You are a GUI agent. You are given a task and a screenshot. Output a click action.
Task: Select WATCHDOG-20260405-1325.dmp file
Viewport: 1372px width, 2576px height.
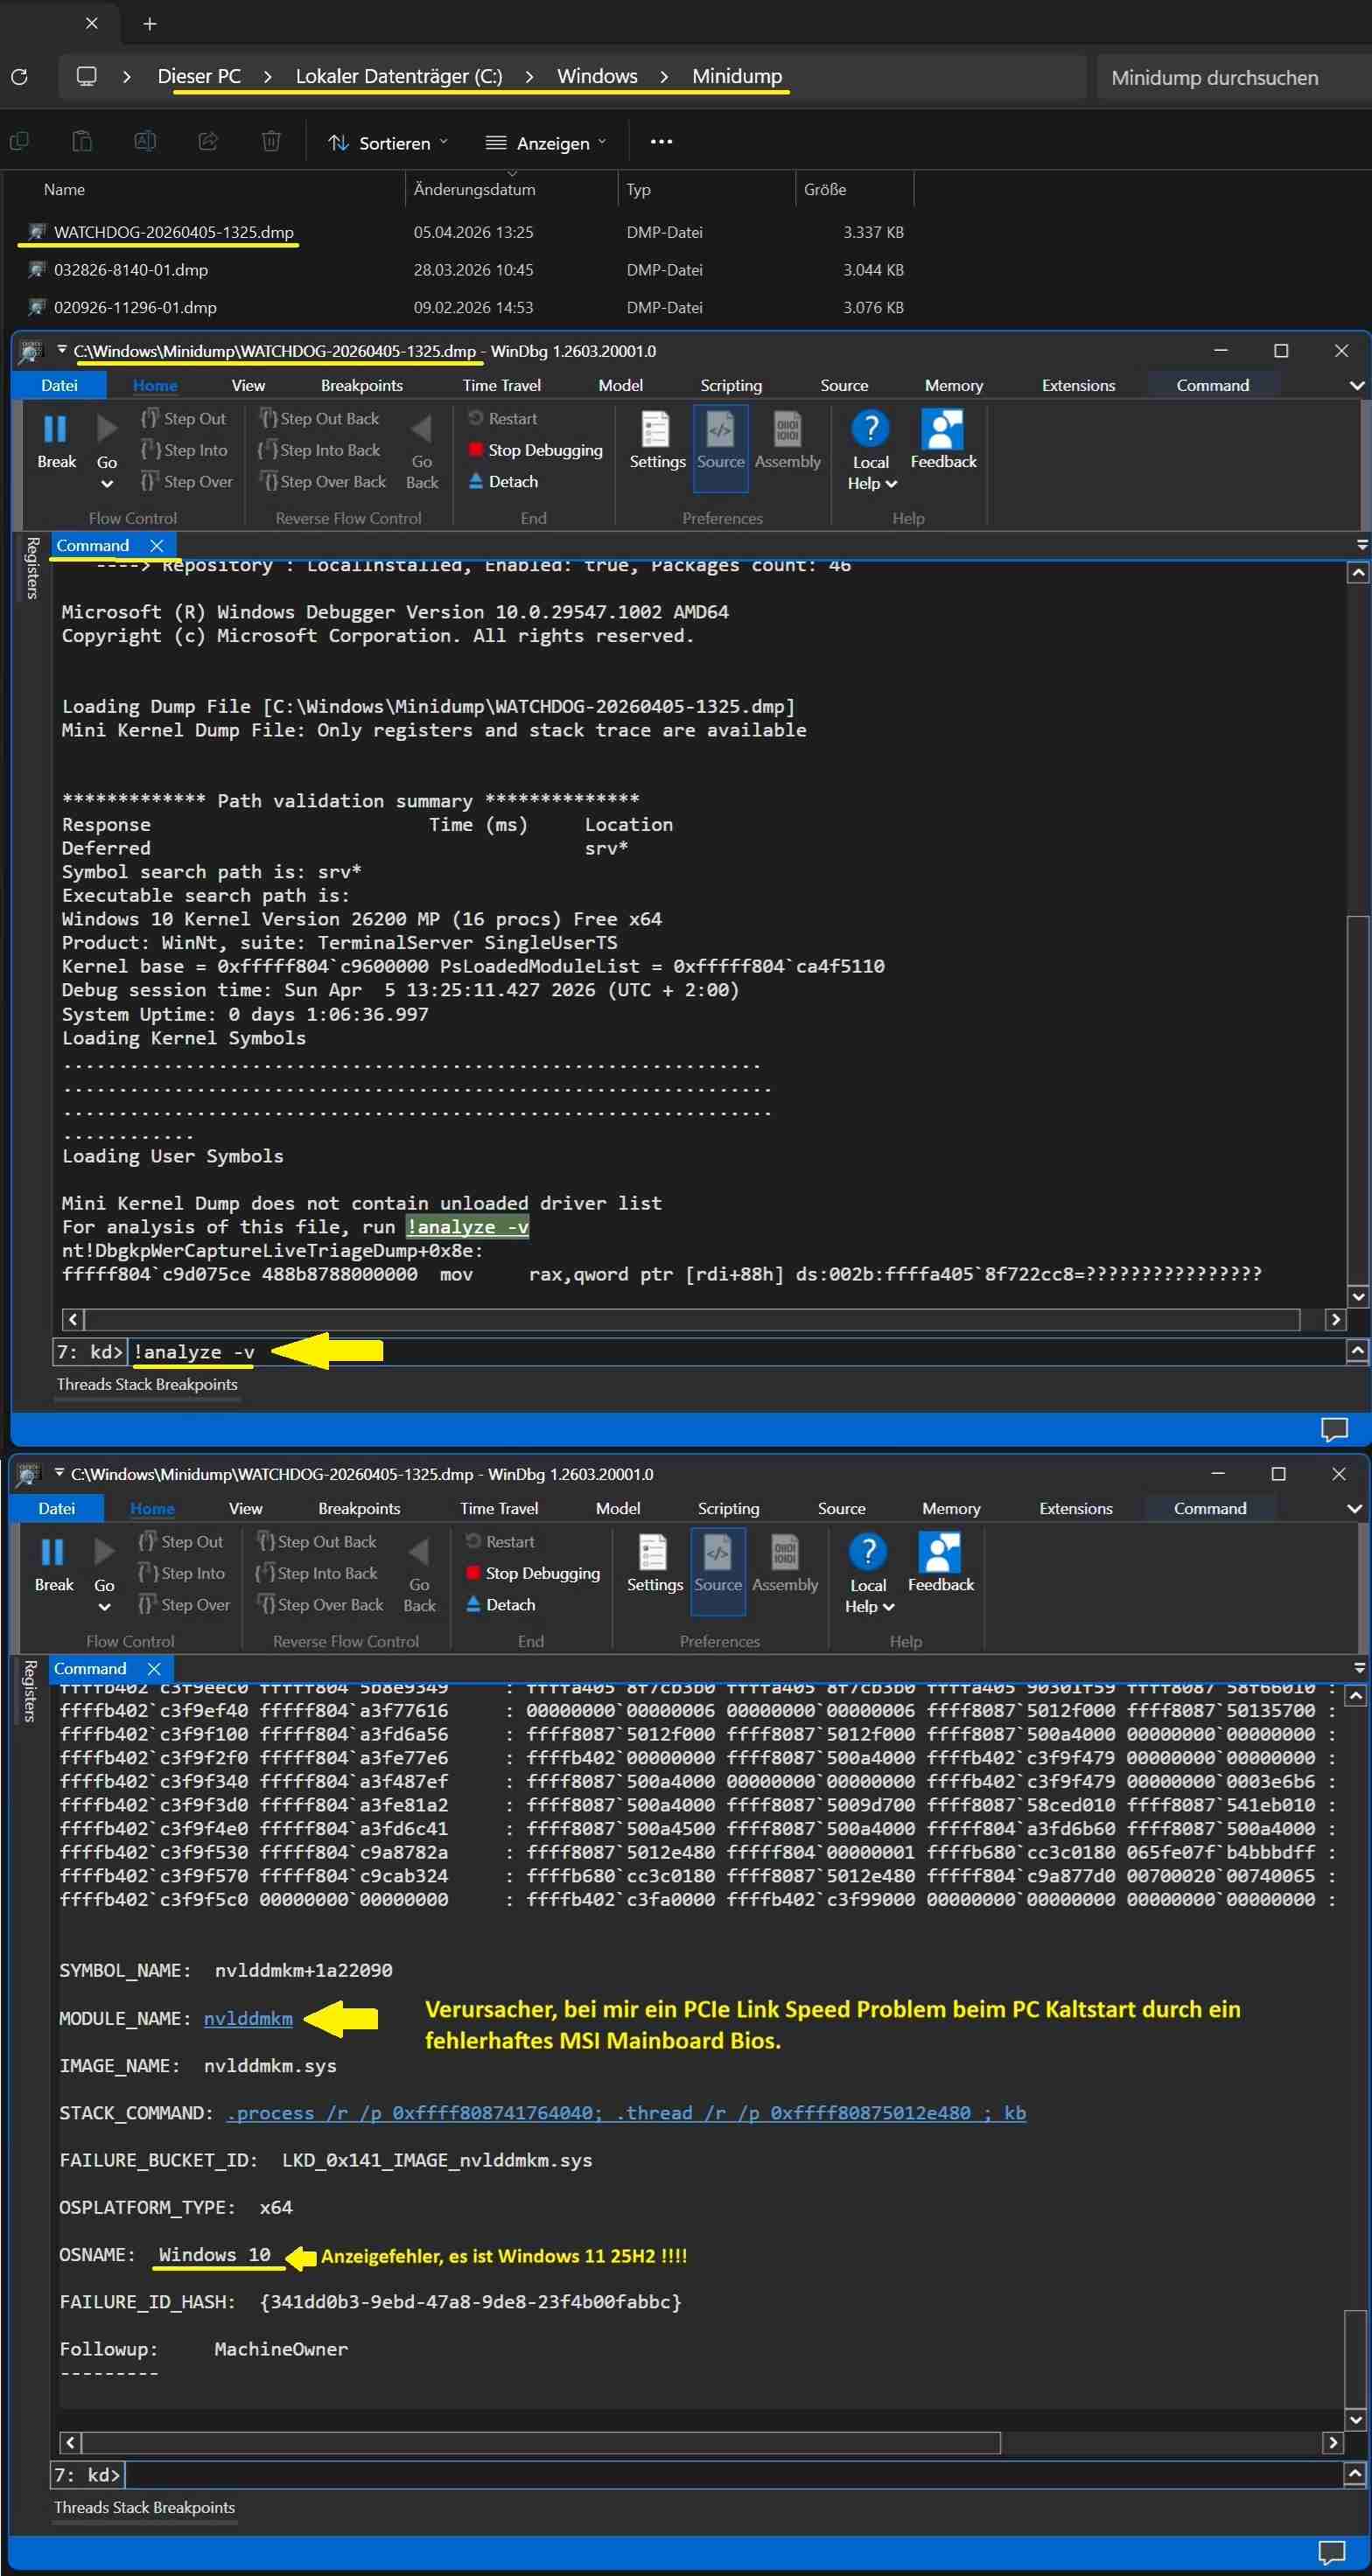click(x=174, y=232)
